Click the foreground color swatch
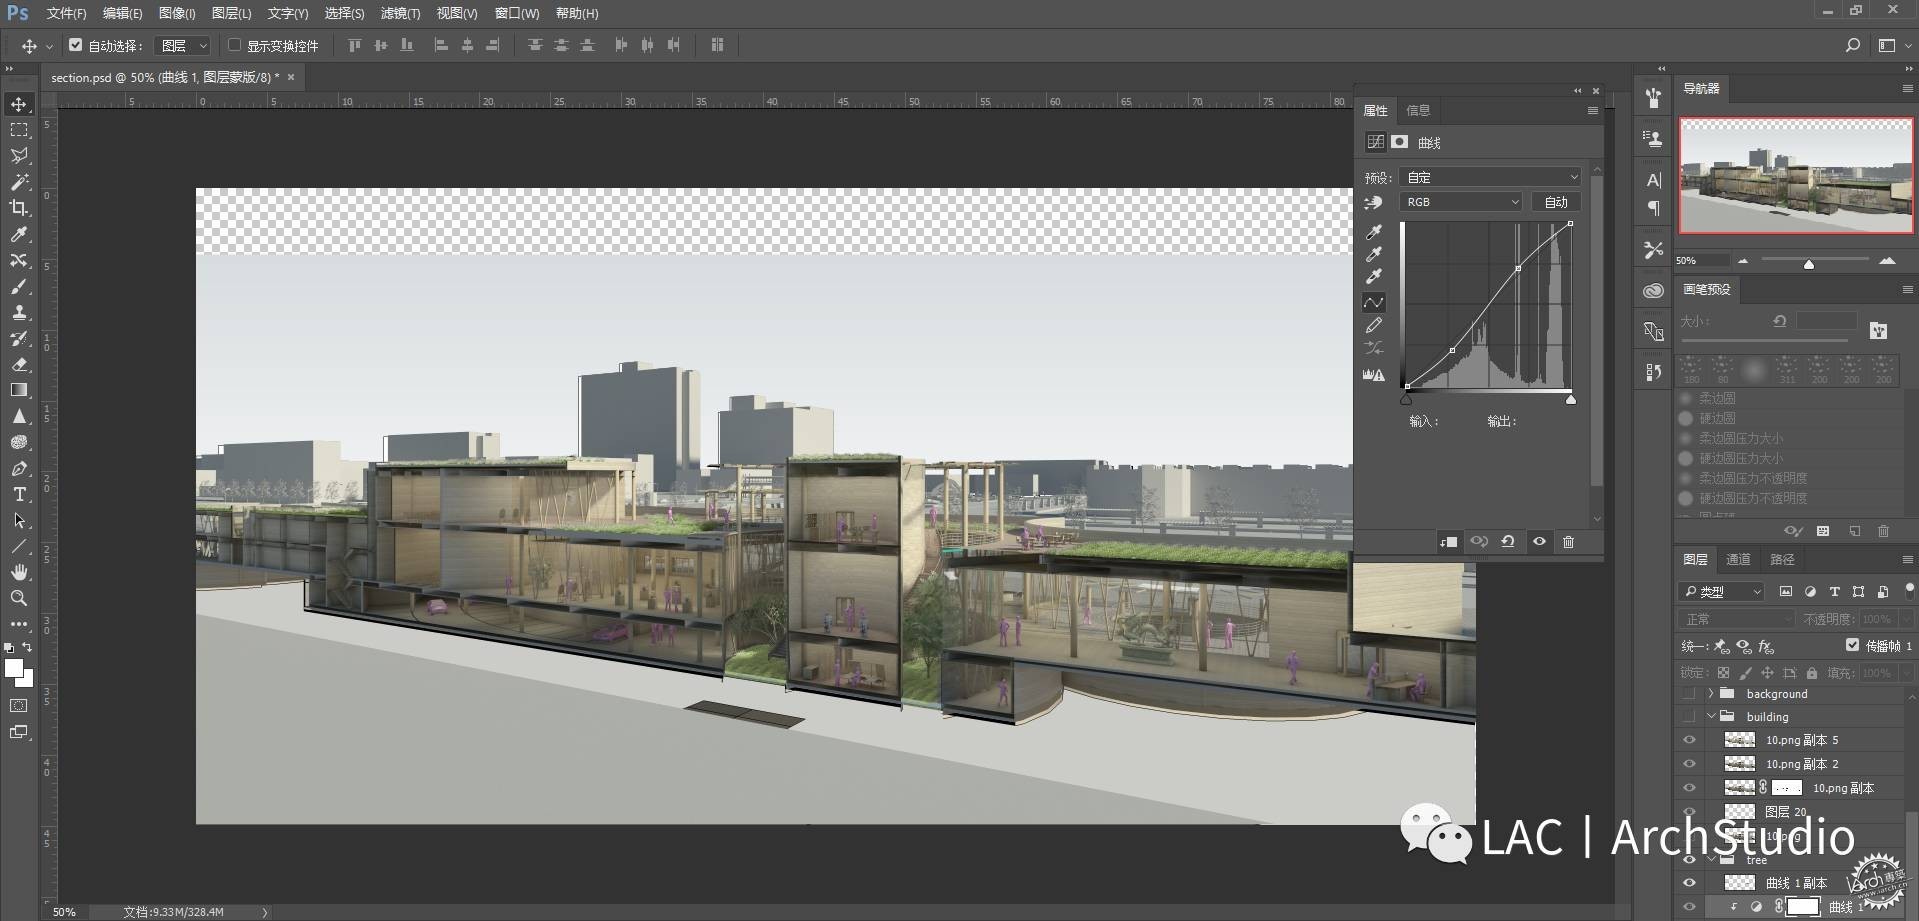The width and height of the screenshot is (1919, 921). [14, 669]
